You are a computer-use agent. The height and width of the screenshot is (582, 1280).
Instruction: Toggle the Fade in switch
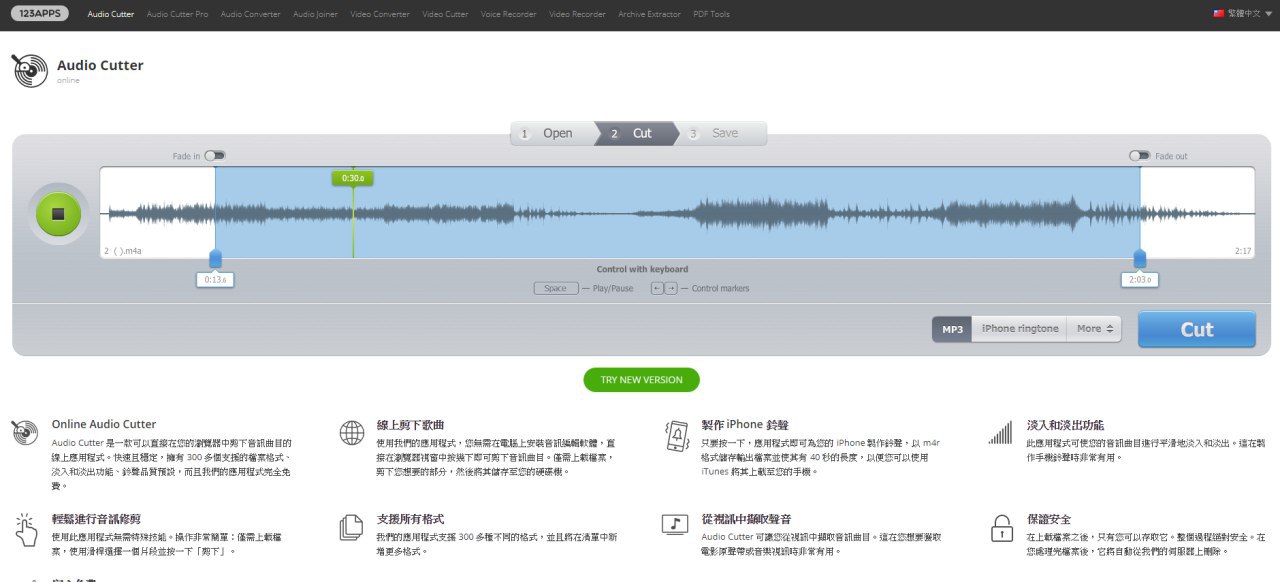click(215, 156)
